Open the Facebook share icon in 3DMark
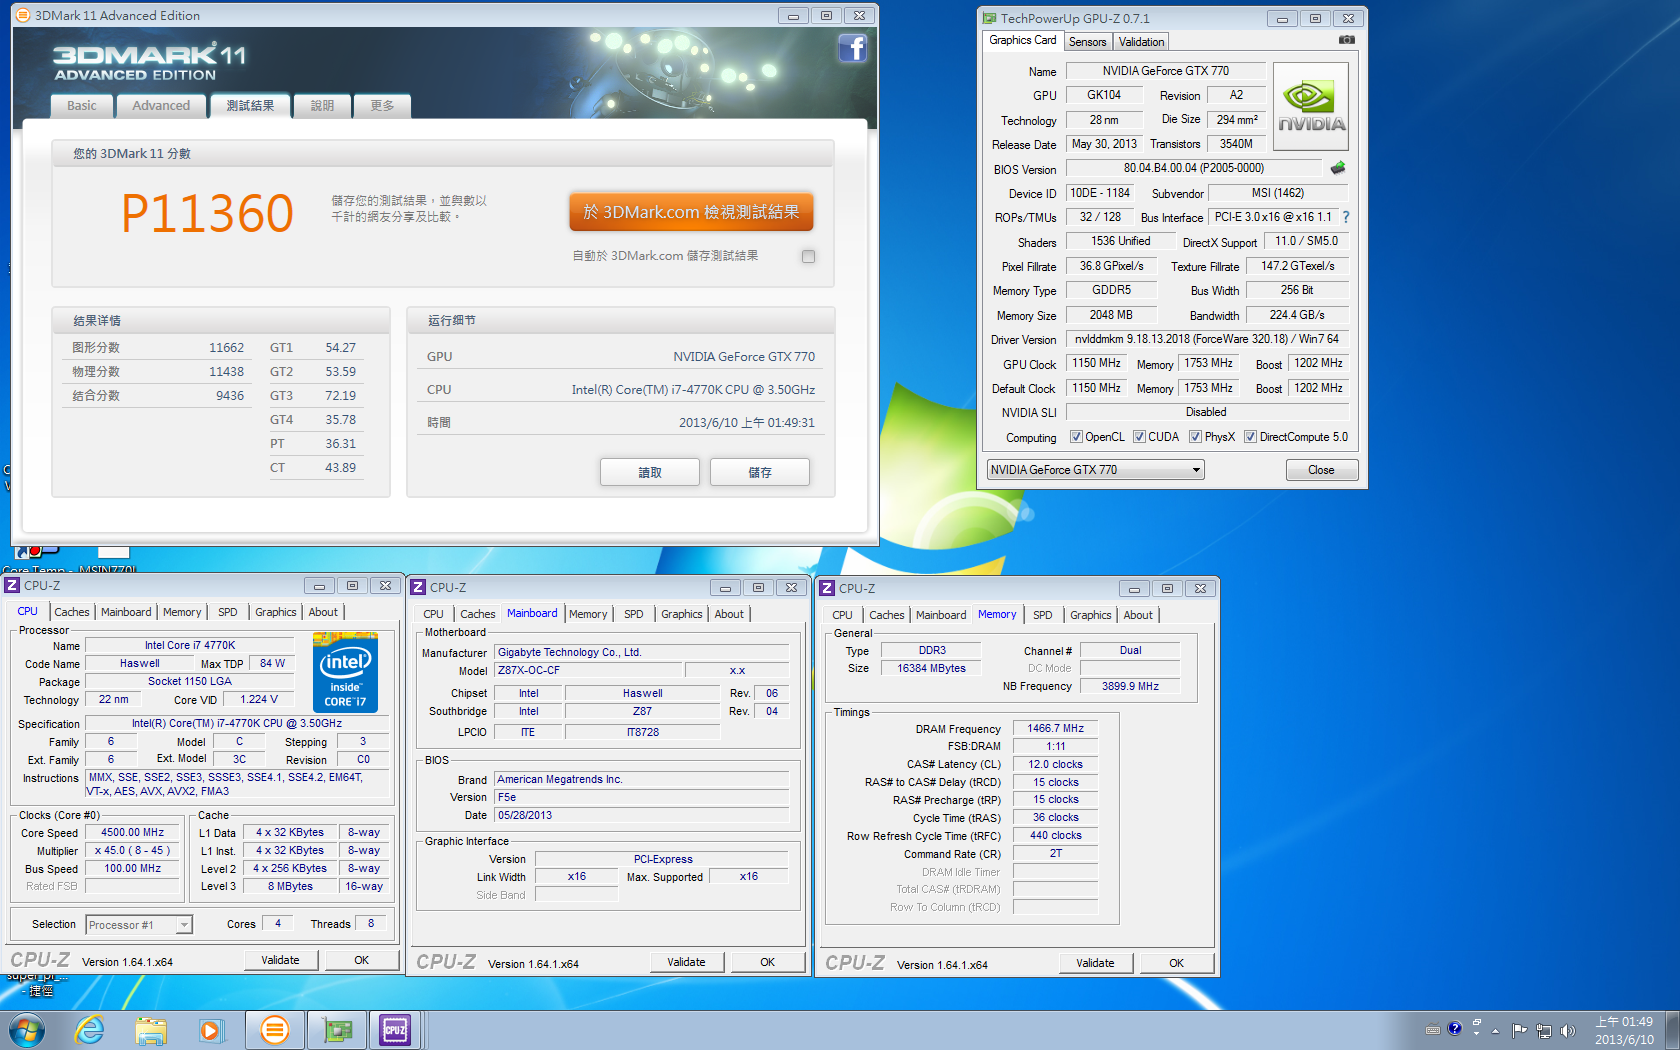This screenshot has height=1050, width=1680. [x=852, y=48]
